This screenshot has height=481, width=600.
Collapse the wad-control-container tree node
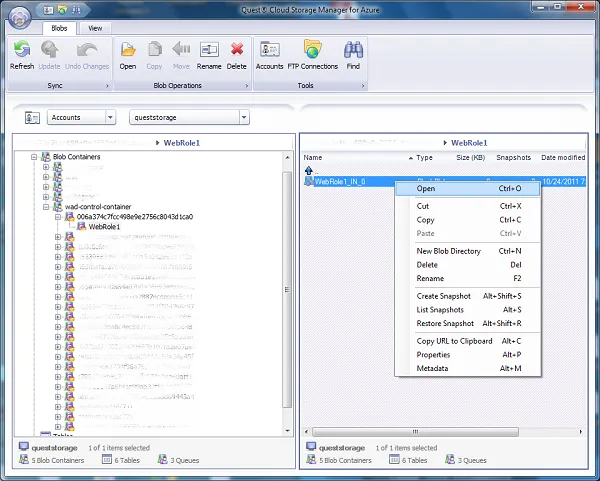[x=46, y=207]
